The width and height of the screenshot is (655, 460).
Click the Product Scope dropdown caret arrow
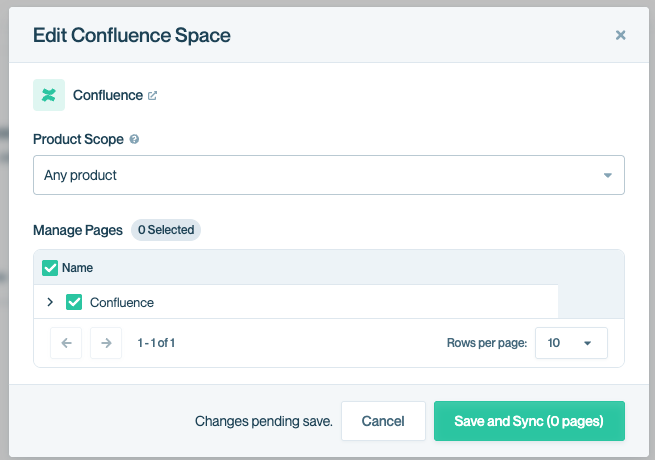608,175
